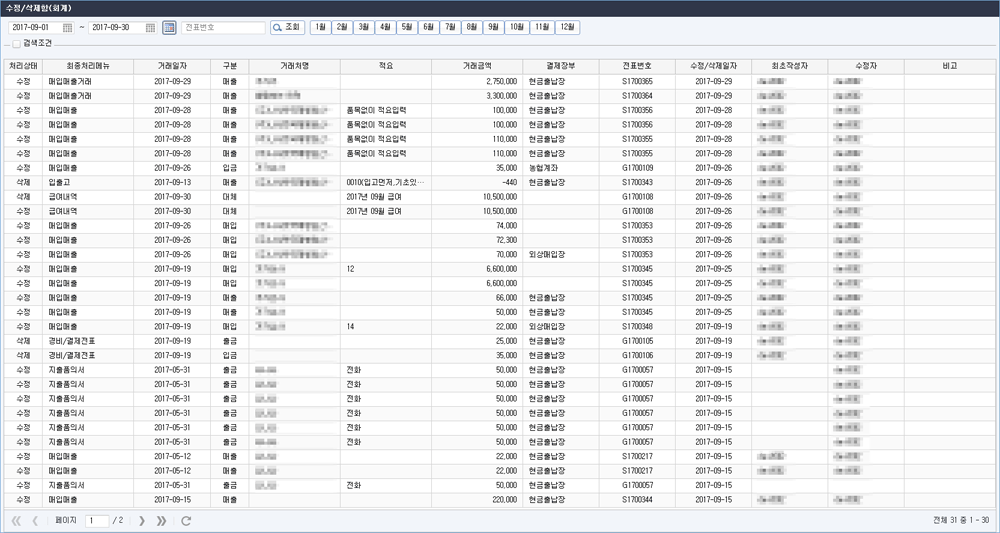Select the 2월 month button
The image size is (1000, 533).
coord(342,27)
